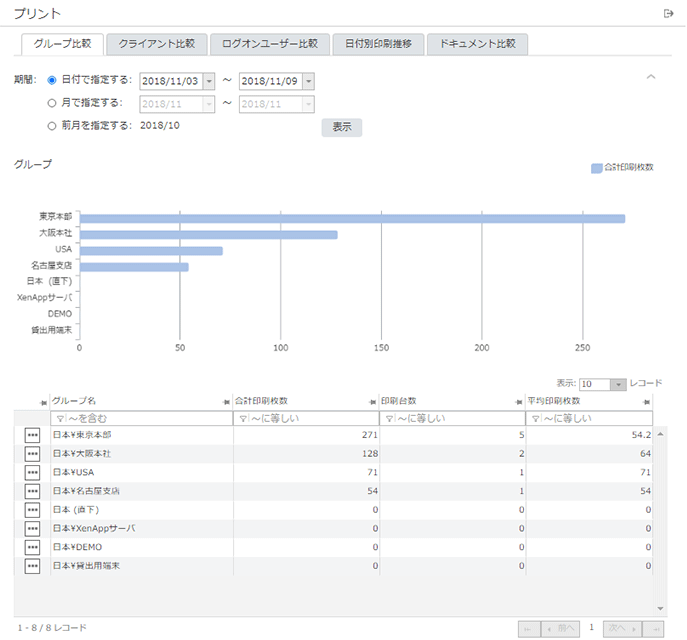The height and width of the screenshot is (640, 687).
Task: Choose the 前月を指定する radio option
Action: (52, 125)
